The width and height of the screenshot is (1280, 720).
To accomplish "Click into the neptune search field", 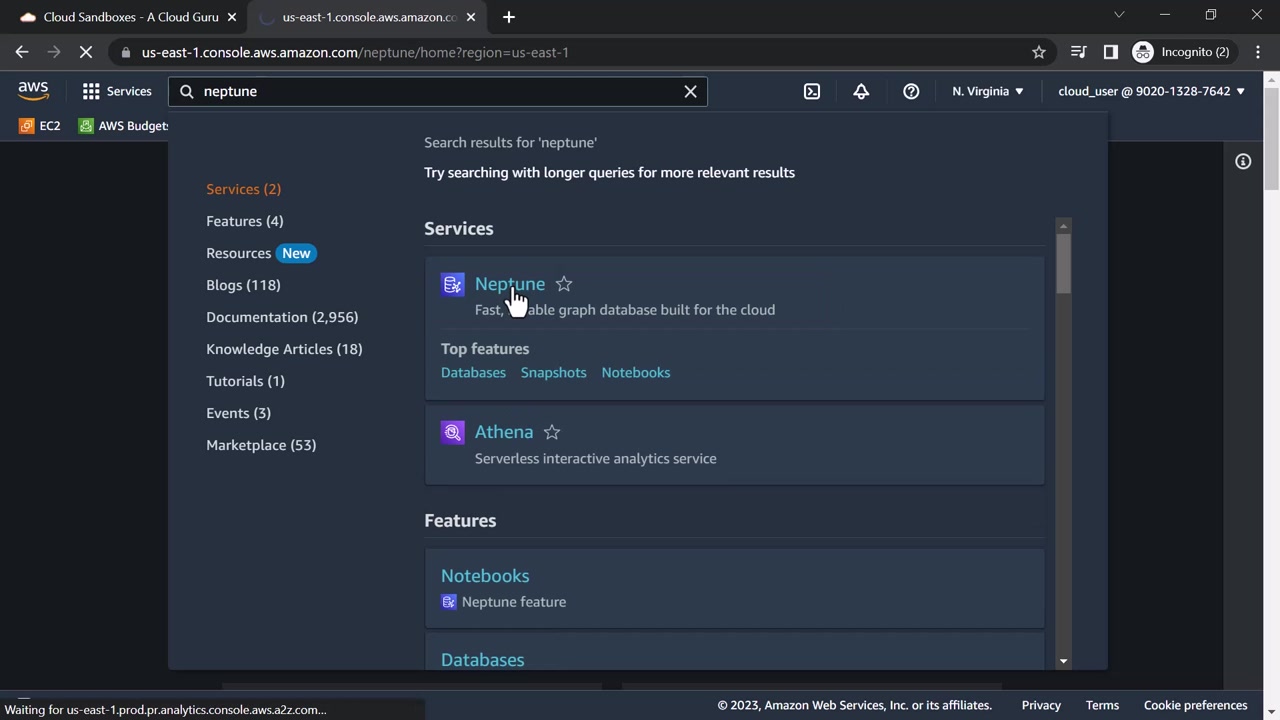I will [x=438, y=91].
